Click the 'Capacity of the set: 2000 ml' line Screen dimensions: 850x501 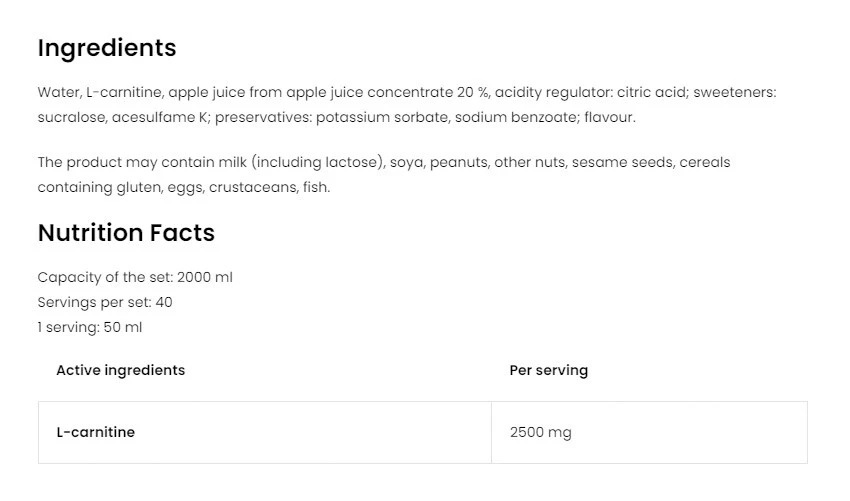click(135, 277)
